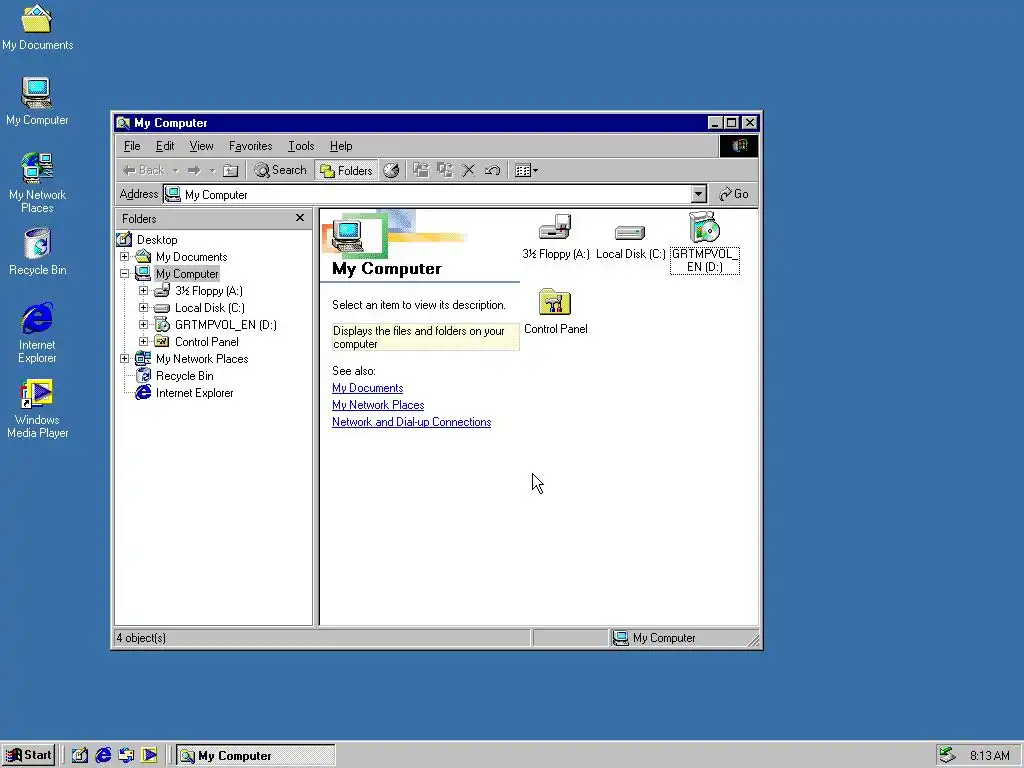The height and width of the screenshot is (768, 1024).
Task: Open the Views dropdown button
Action: click(526, 170)
